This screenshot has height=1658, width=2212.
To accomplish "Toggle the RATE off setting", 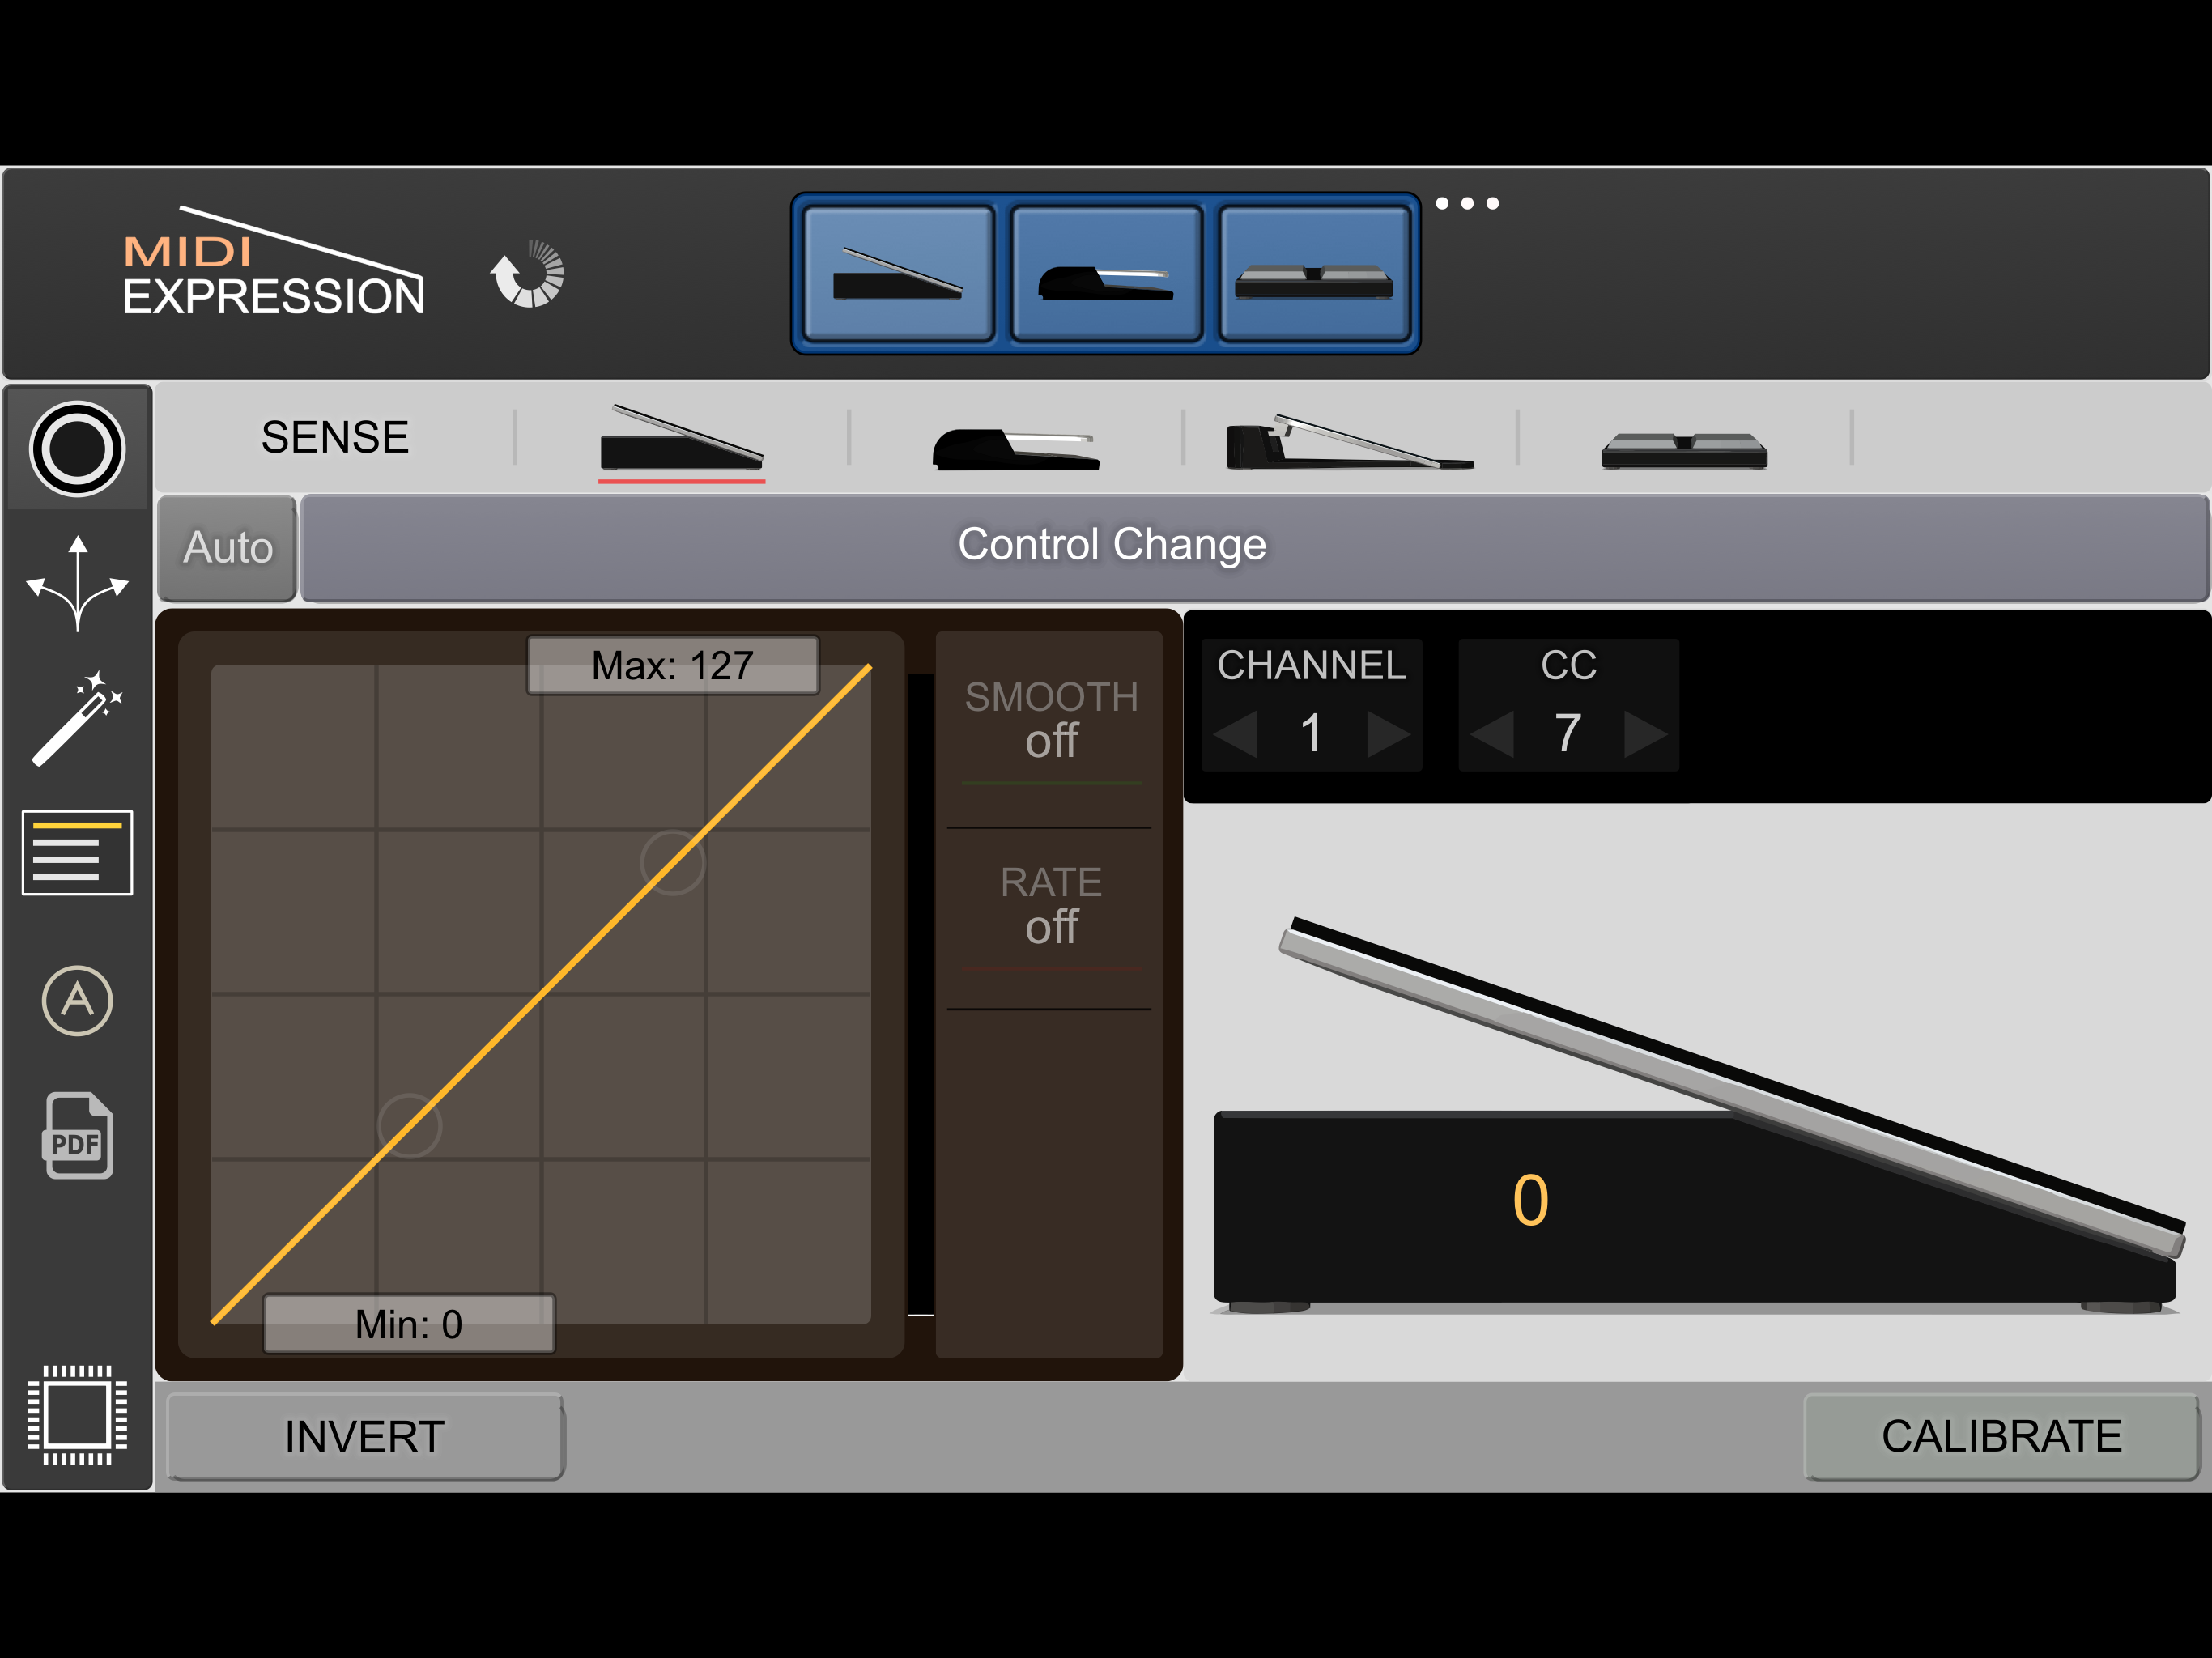I will coord(1050,906).
